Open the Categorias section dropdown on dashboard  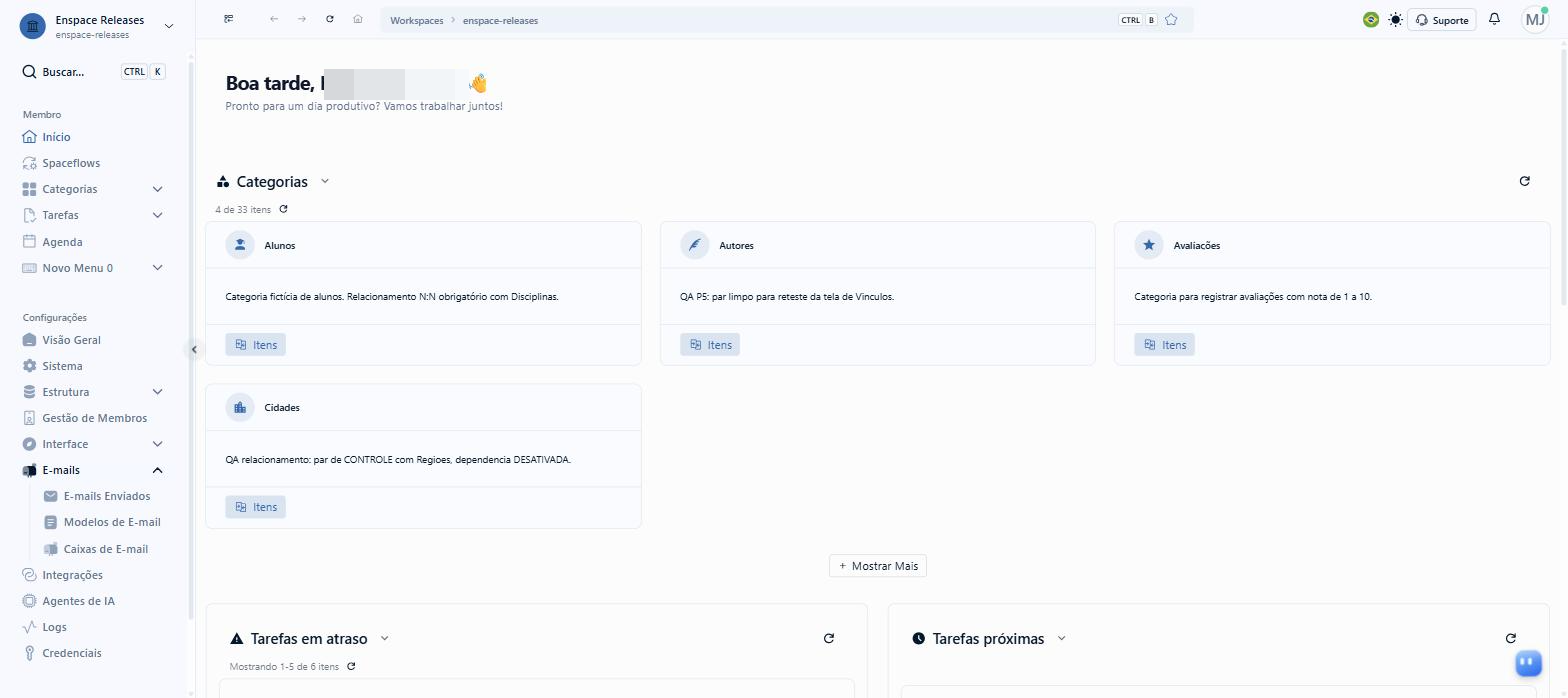point(325,182)
